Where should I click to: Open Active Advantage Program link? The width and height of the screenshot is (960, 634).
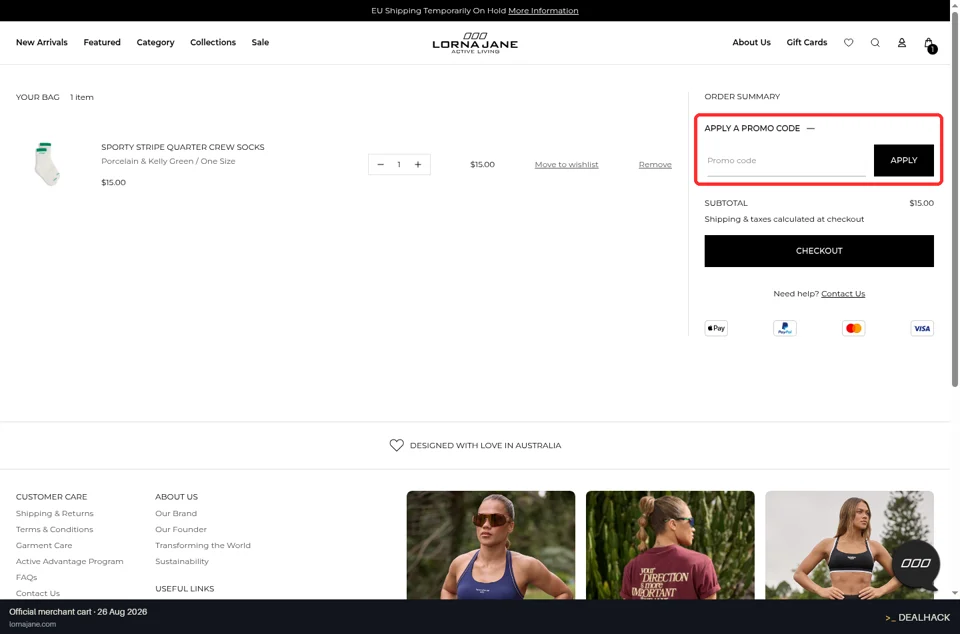pos(69,561)
